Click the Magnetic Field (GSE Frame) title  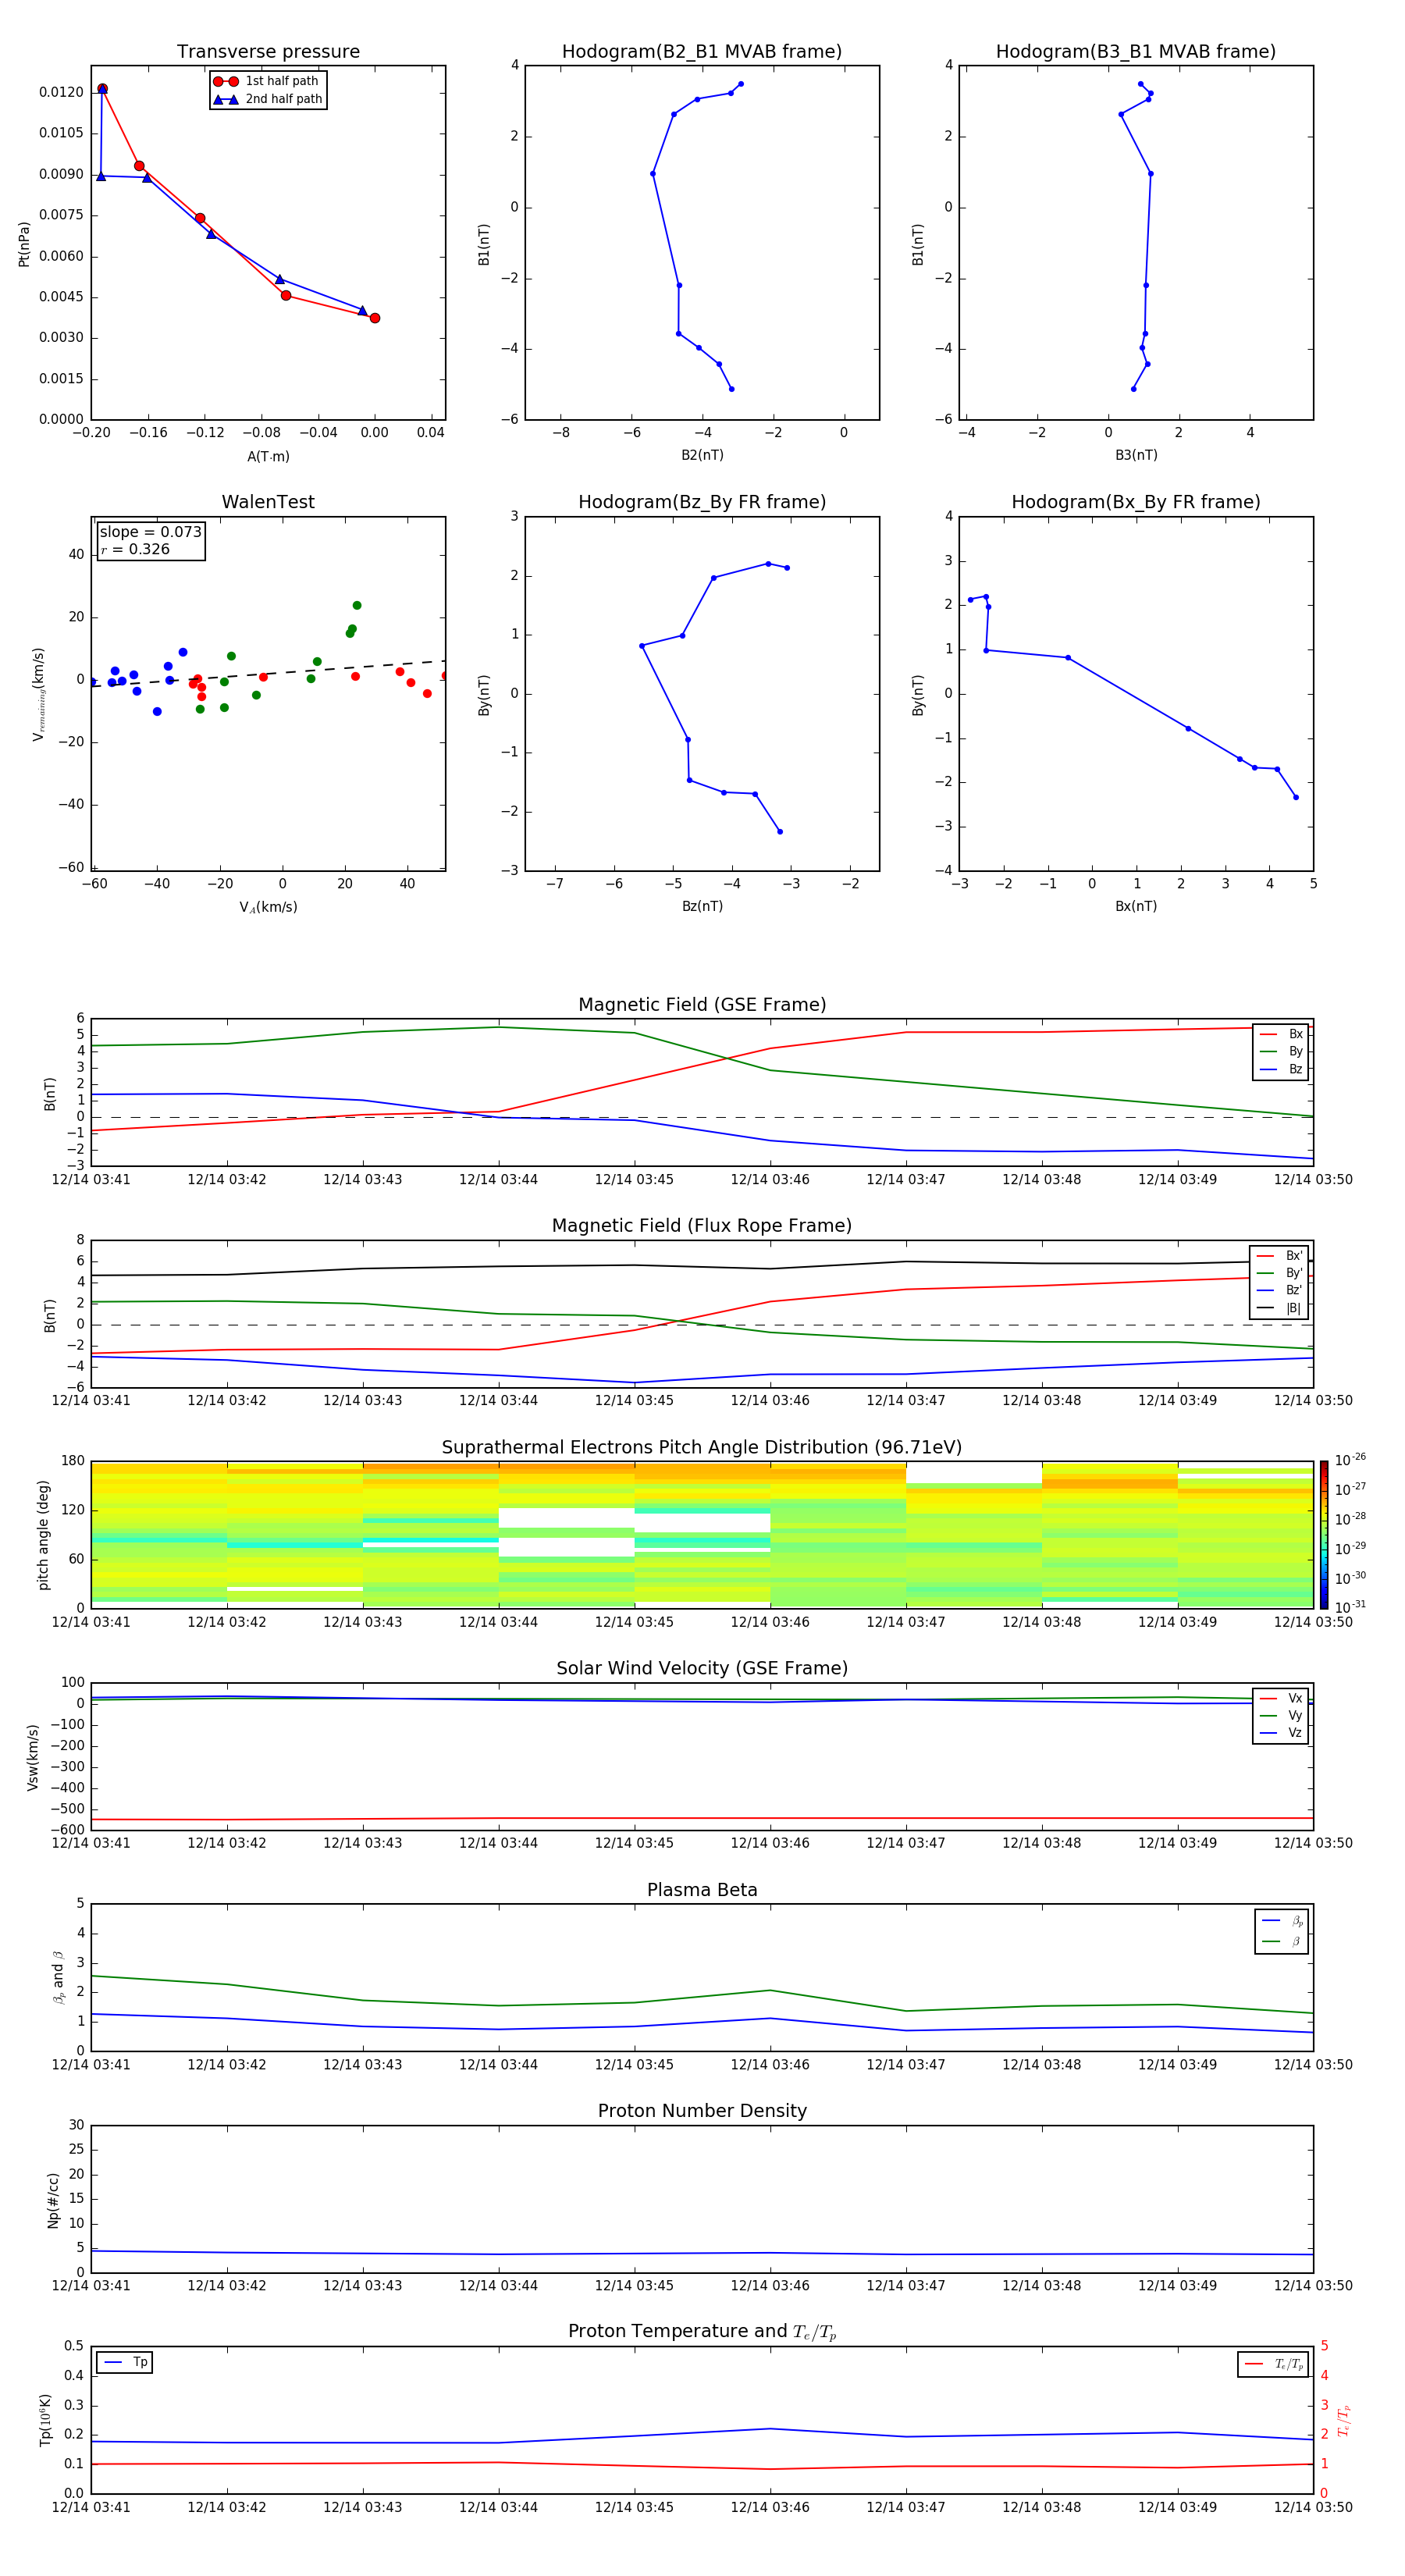point(702,1005)
